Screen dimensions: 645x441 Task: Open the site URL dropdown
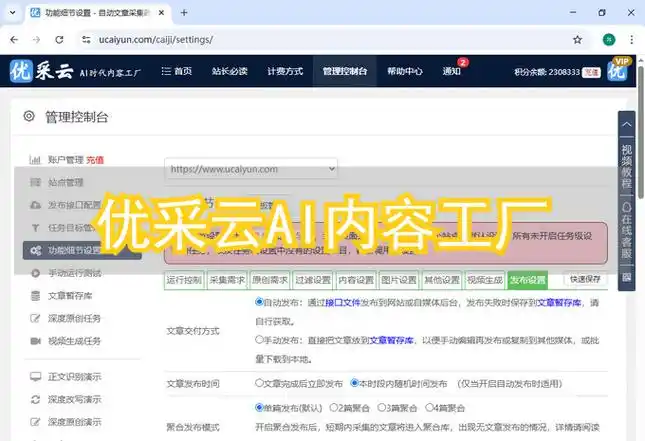251,169
